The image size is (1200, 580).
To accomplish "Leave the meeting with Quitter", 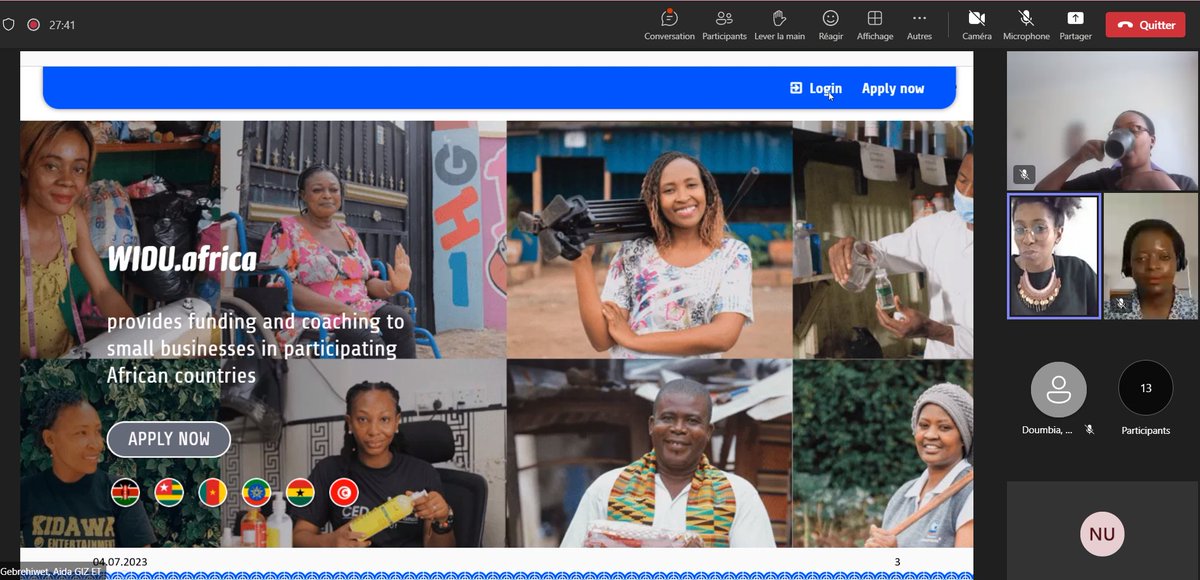I will click(1145, 25).
